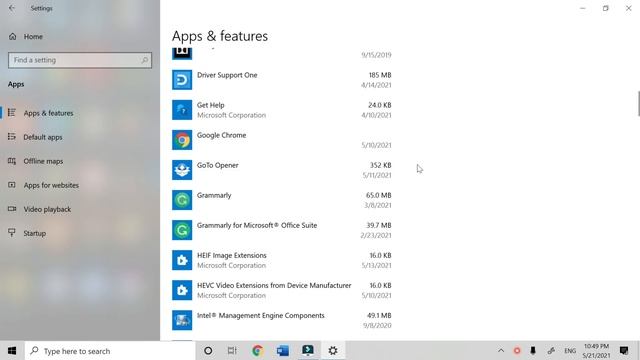Screen dimensions: 640x360
Task: Open the action center notifications icon
Action: pyautogui.click(x=624, y=351)
